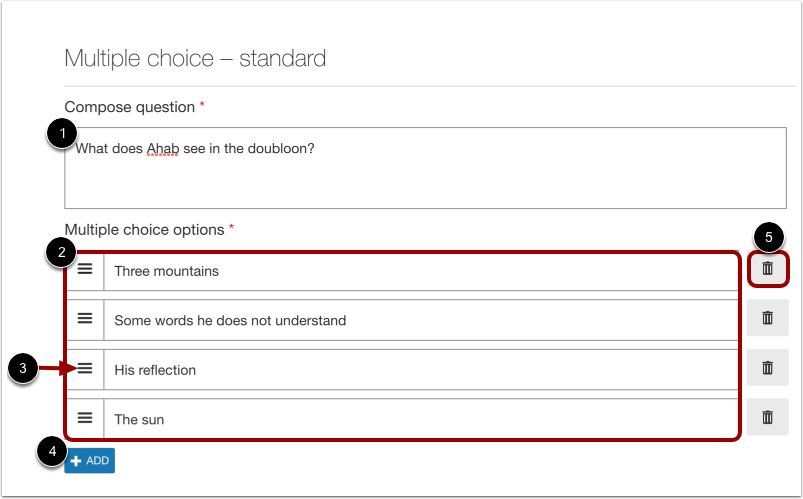
Task: Click the number 4 callout beside ADD
Action: 50,453
